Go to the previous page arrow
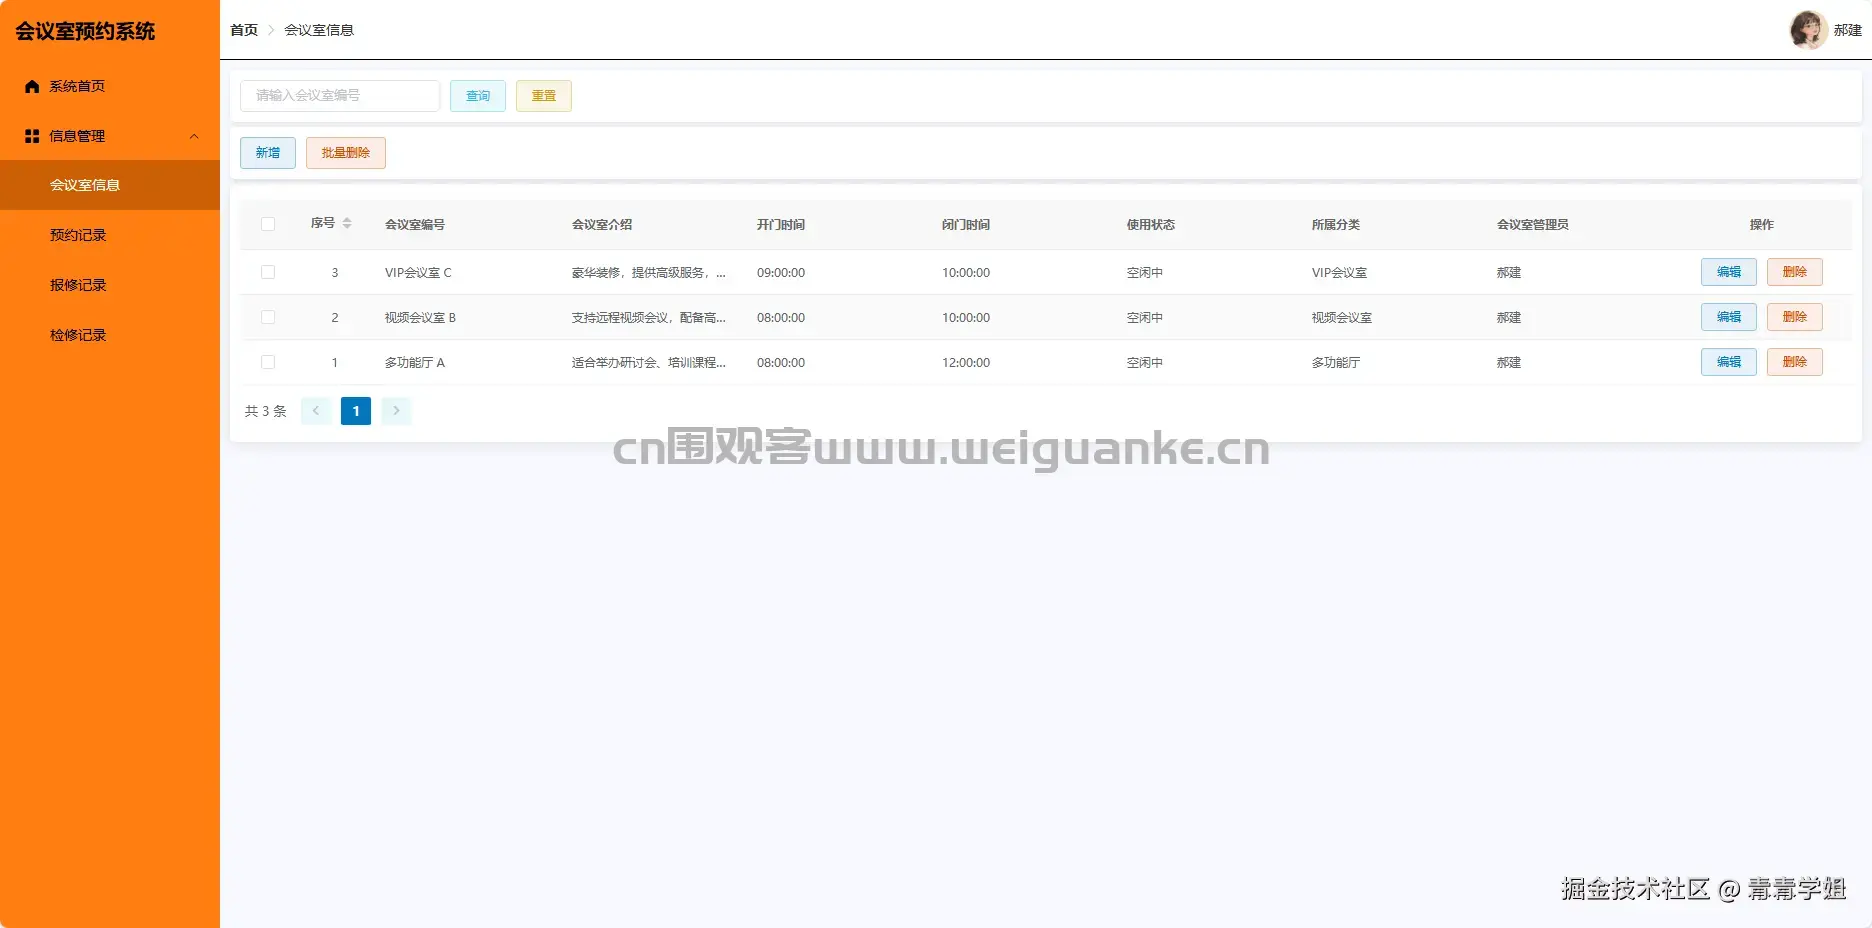1872x928 pixels. (316, 411)
